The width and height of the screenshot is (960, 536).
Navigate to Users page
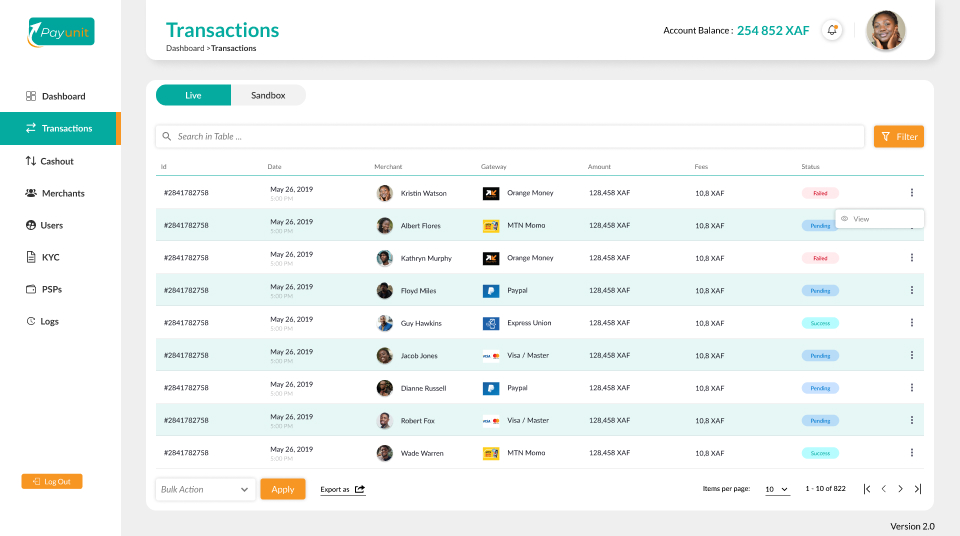pyautogui.click(x=51, y=225)
